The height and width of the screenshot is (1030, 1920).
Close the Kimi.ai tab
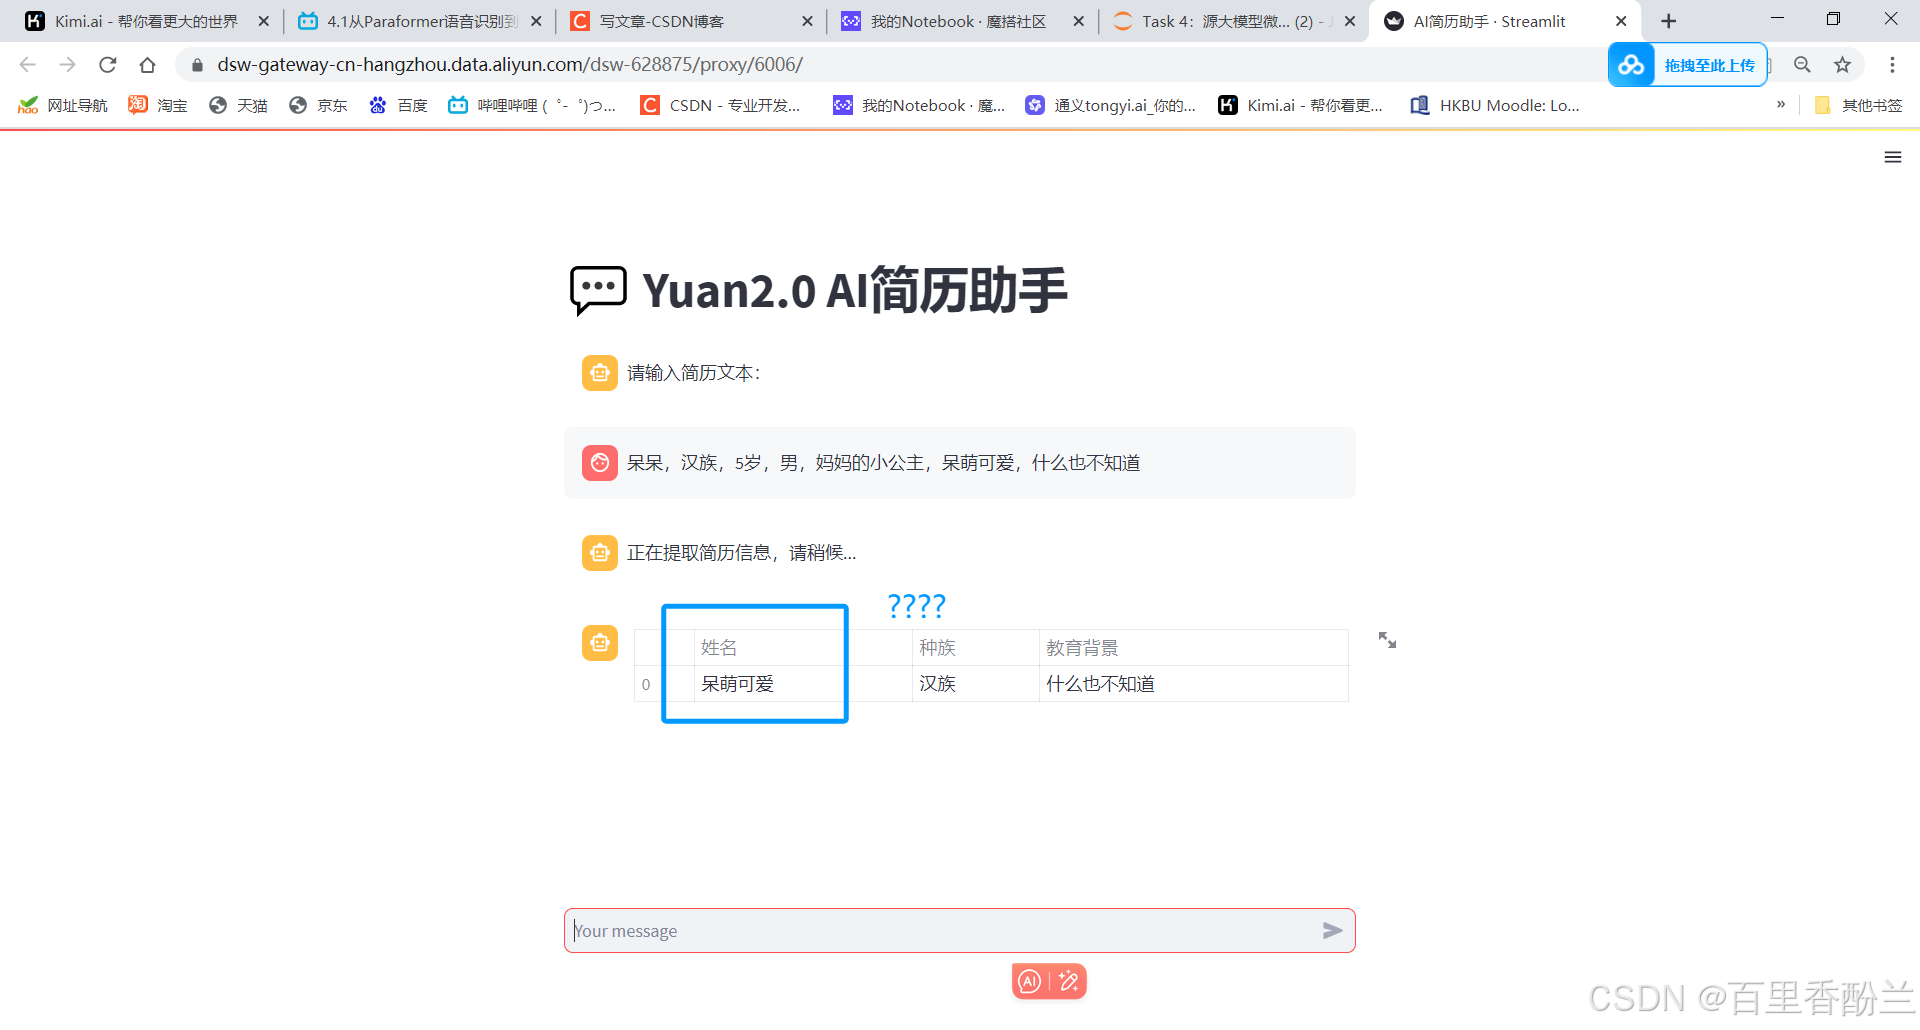tap(263, 21)
